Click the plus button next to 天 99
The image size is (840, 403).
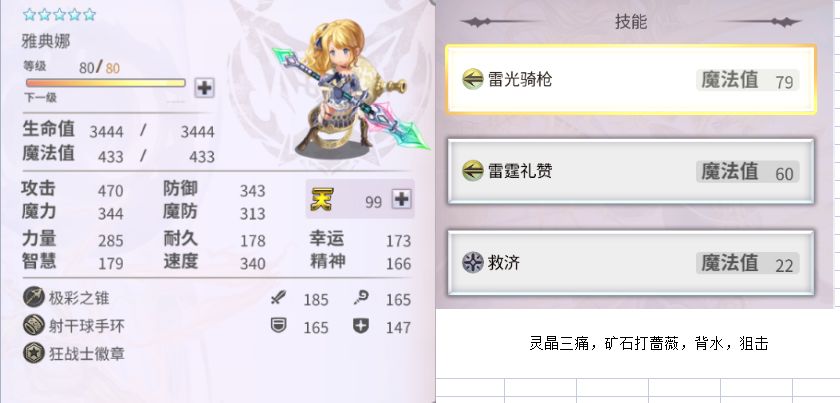point(402,199)
